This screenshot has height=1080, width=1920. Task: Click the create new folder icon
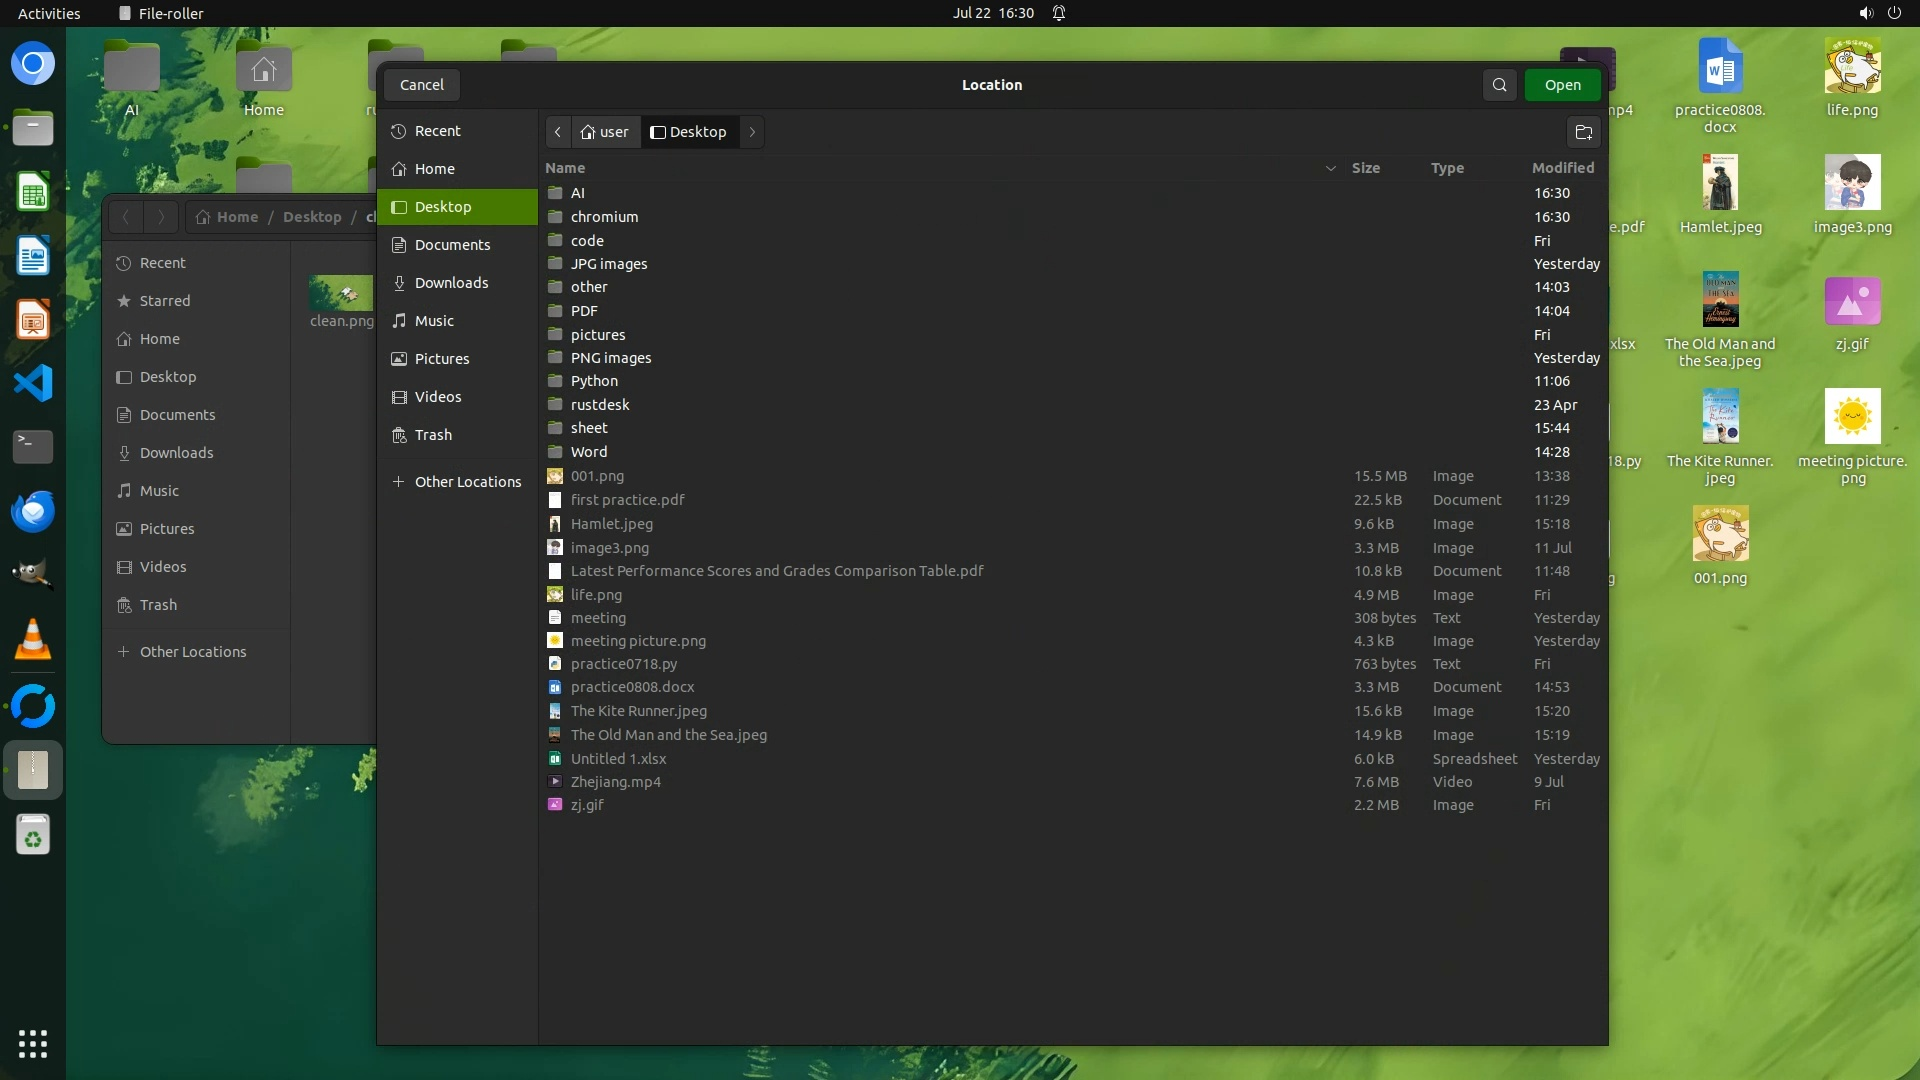1583,132
